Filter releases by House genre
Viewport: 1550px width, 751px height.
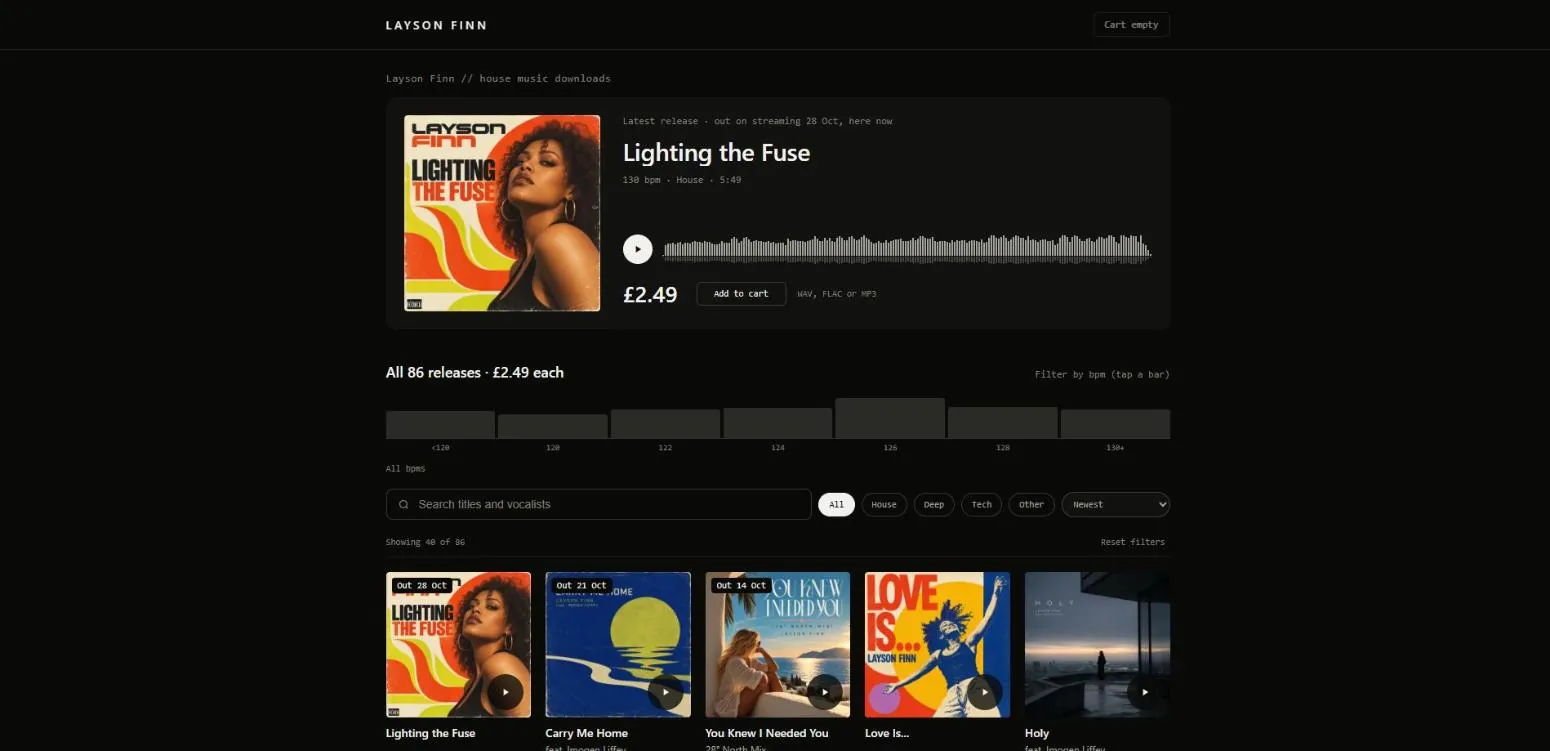[884, 505]
